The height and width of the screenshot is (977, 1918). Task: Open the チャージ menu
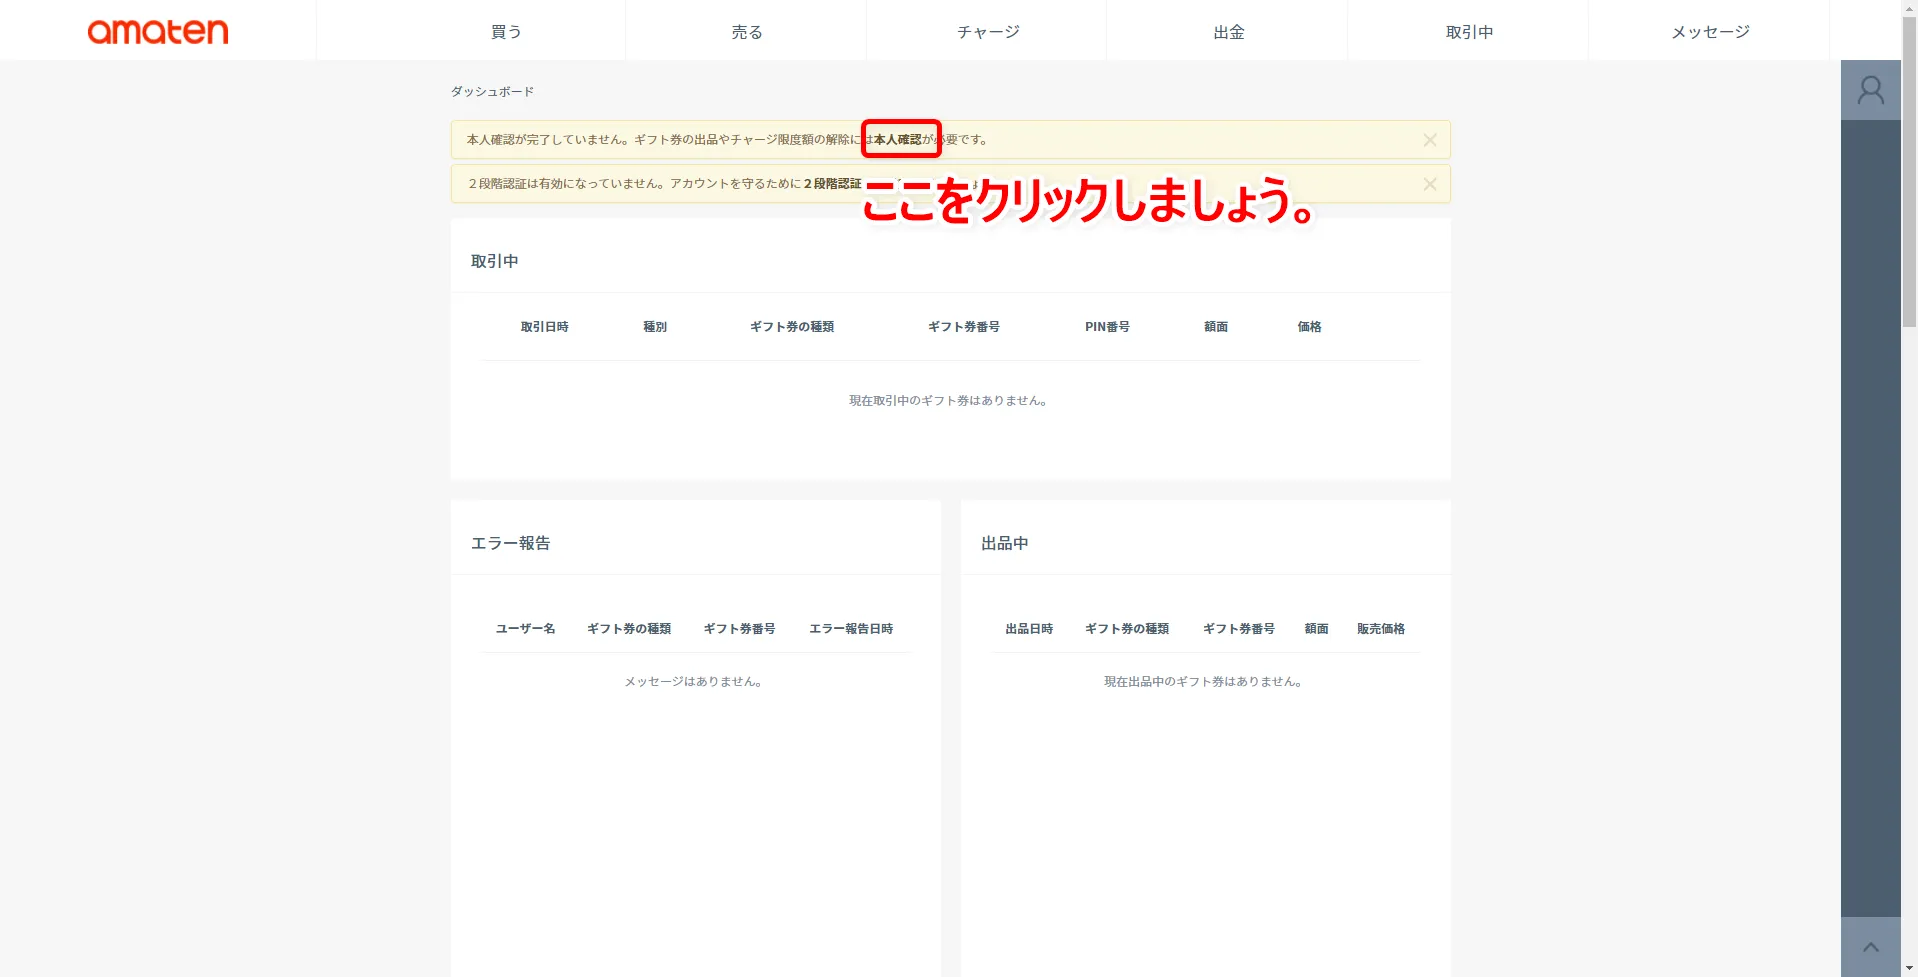[988, 32]
